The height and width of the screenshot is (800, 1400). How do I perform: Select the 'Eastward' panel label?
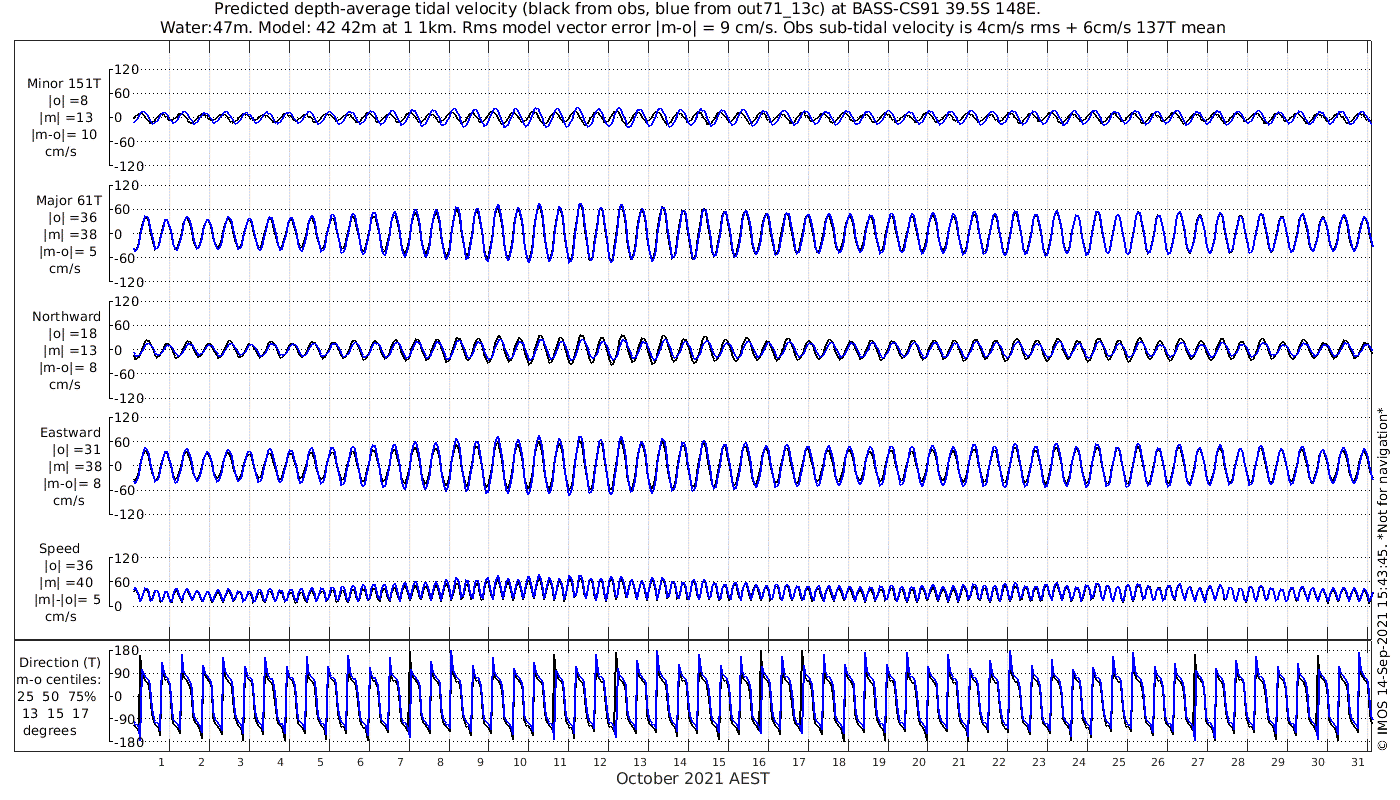71,433
